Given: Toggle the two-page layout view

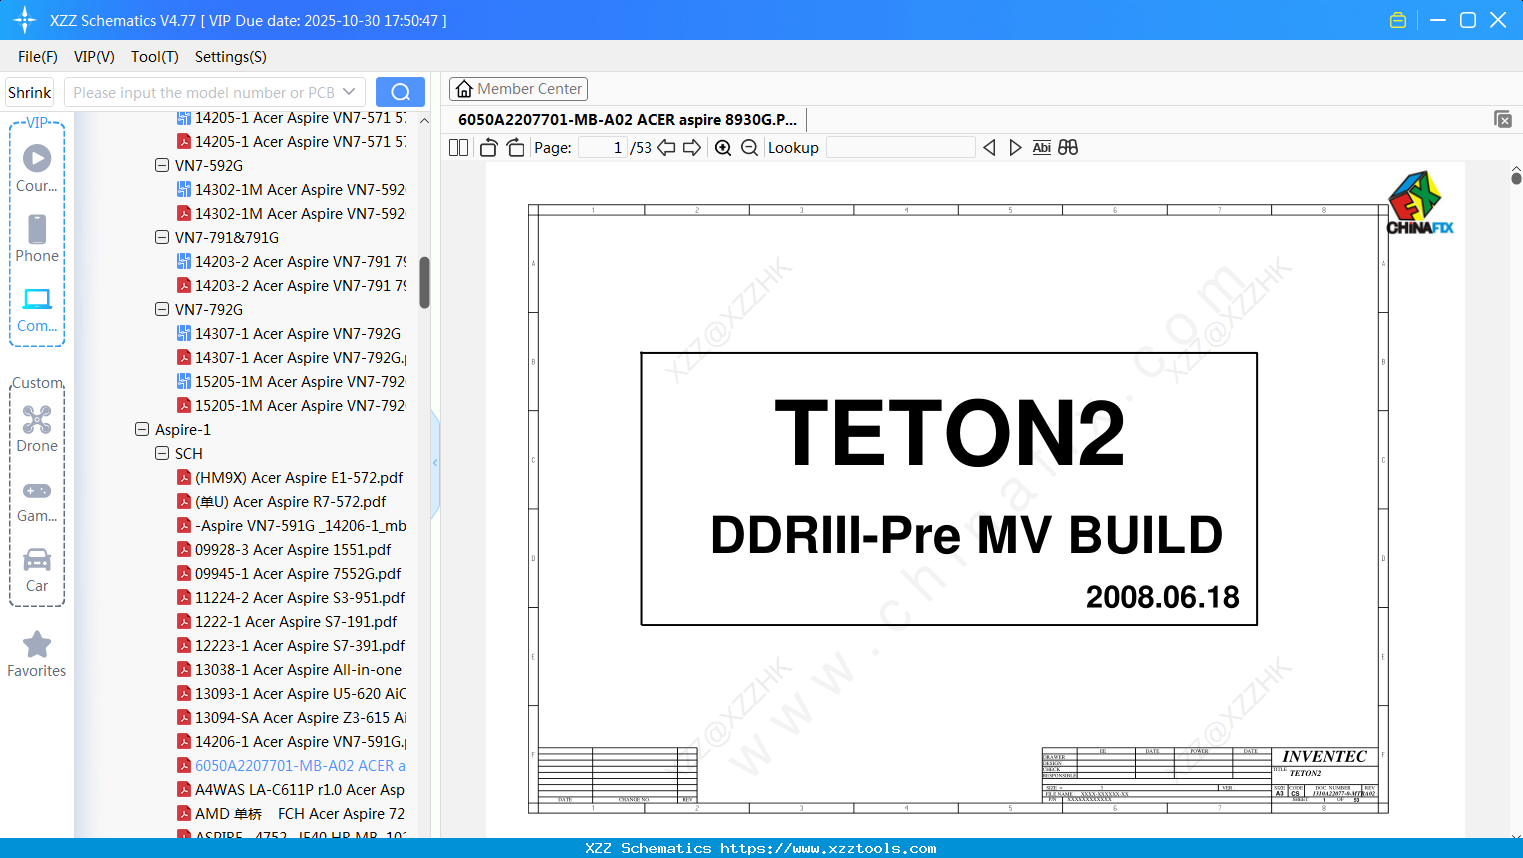Looking at the screenshot, I should pos(459,148).
